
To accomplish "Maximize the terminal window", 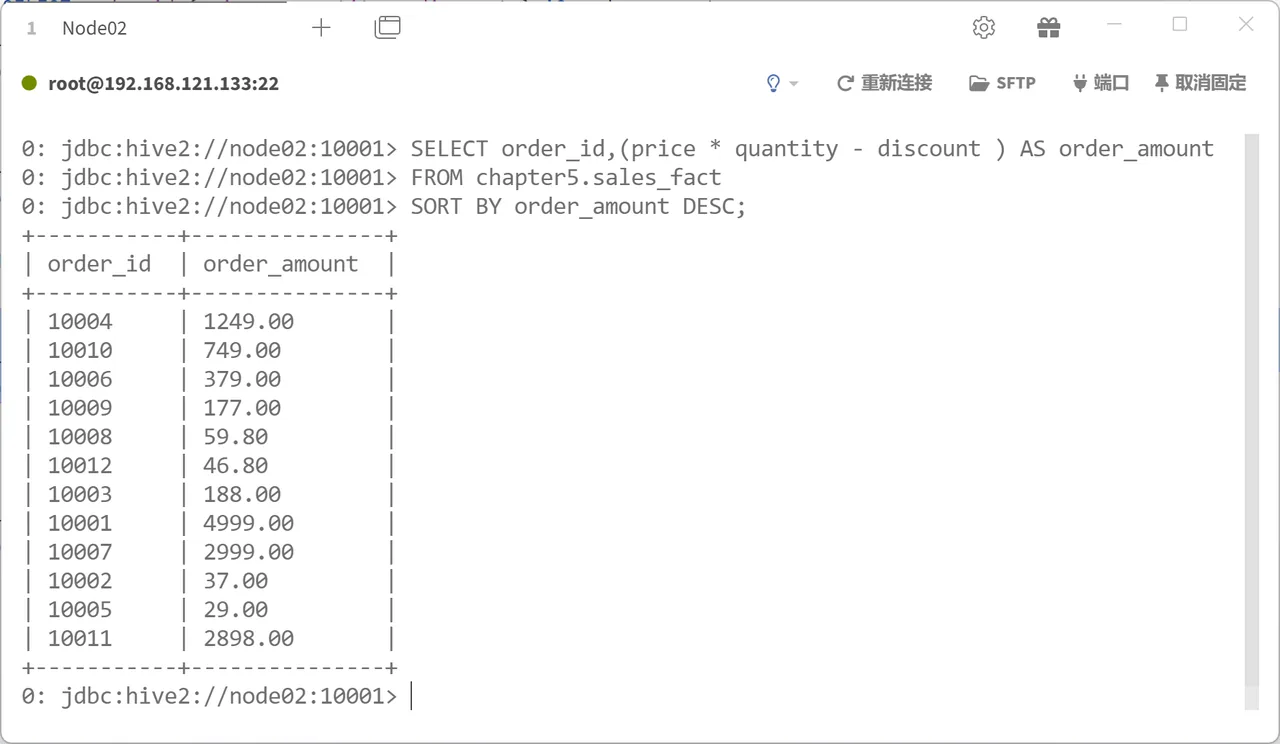I will coord(1180,25).
